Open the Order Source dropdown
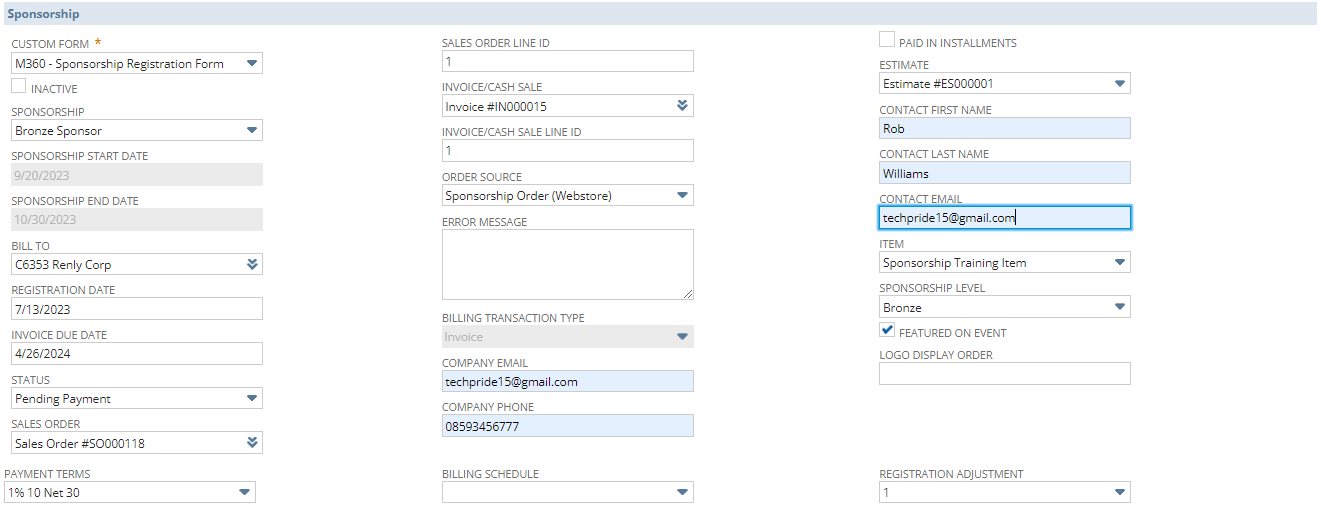The height and width of the screenshot is (508, 1321). 682,196
